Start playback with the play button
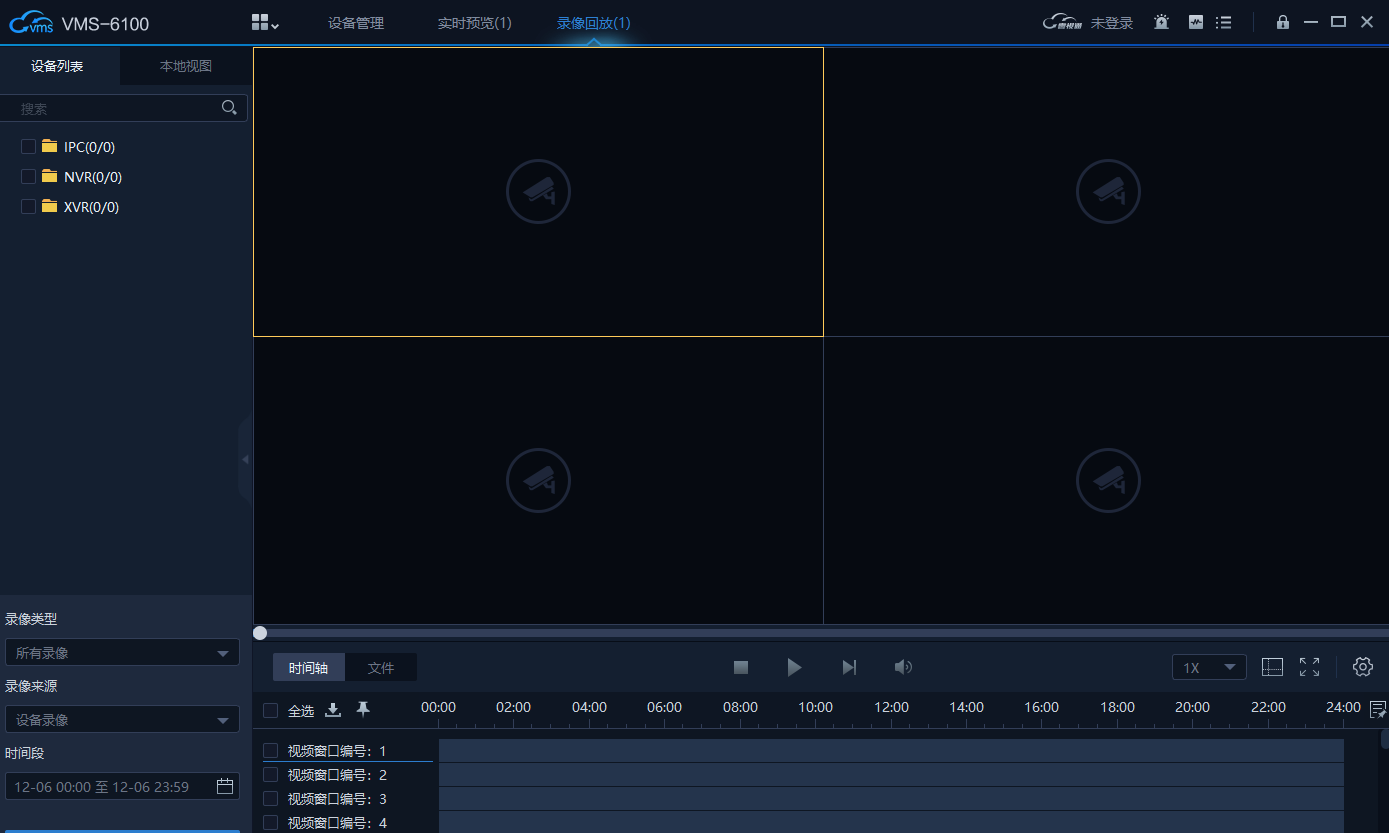This screenshot has width=1389, height=833. [x=794, y=667]
